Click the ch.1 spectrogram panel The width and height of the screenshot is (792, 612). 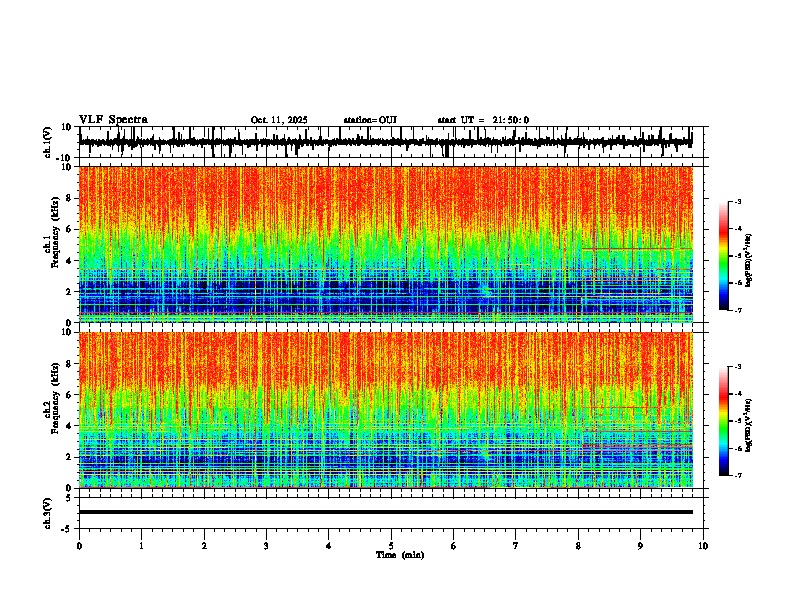tap(385, 244)
